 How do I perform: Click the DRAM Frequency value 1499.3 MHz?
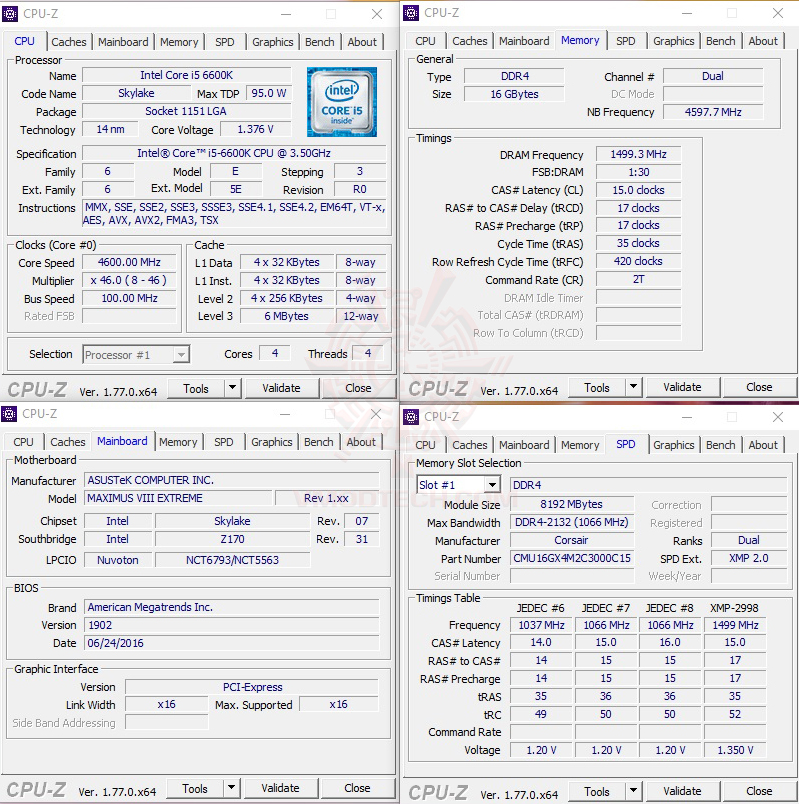[x=638, y=154]
